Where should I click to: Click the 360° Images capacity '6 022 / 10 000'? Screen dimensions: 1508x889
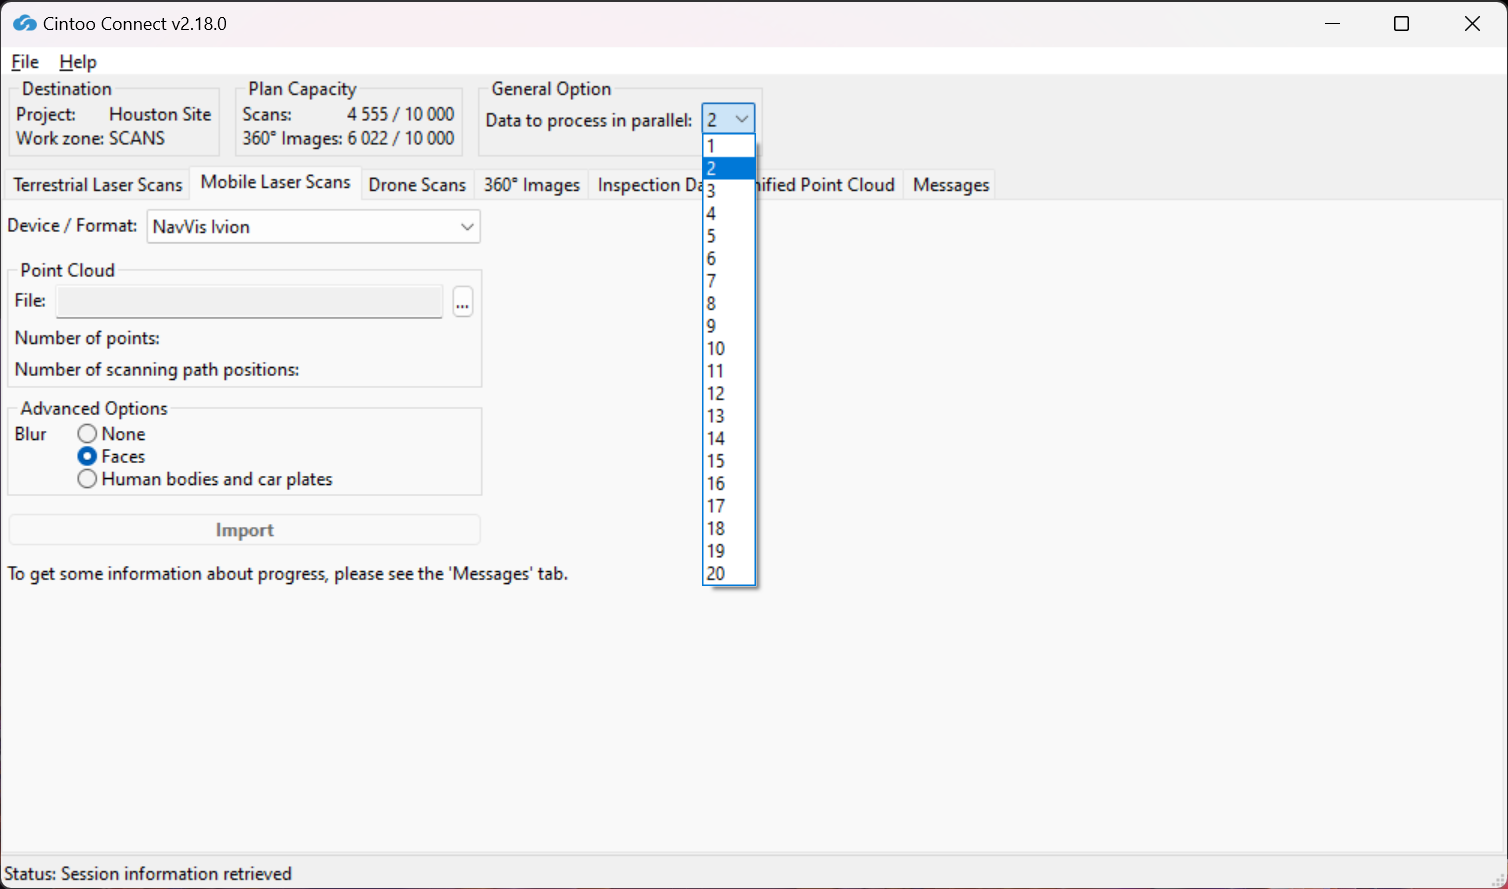click(x=401, y=138)
